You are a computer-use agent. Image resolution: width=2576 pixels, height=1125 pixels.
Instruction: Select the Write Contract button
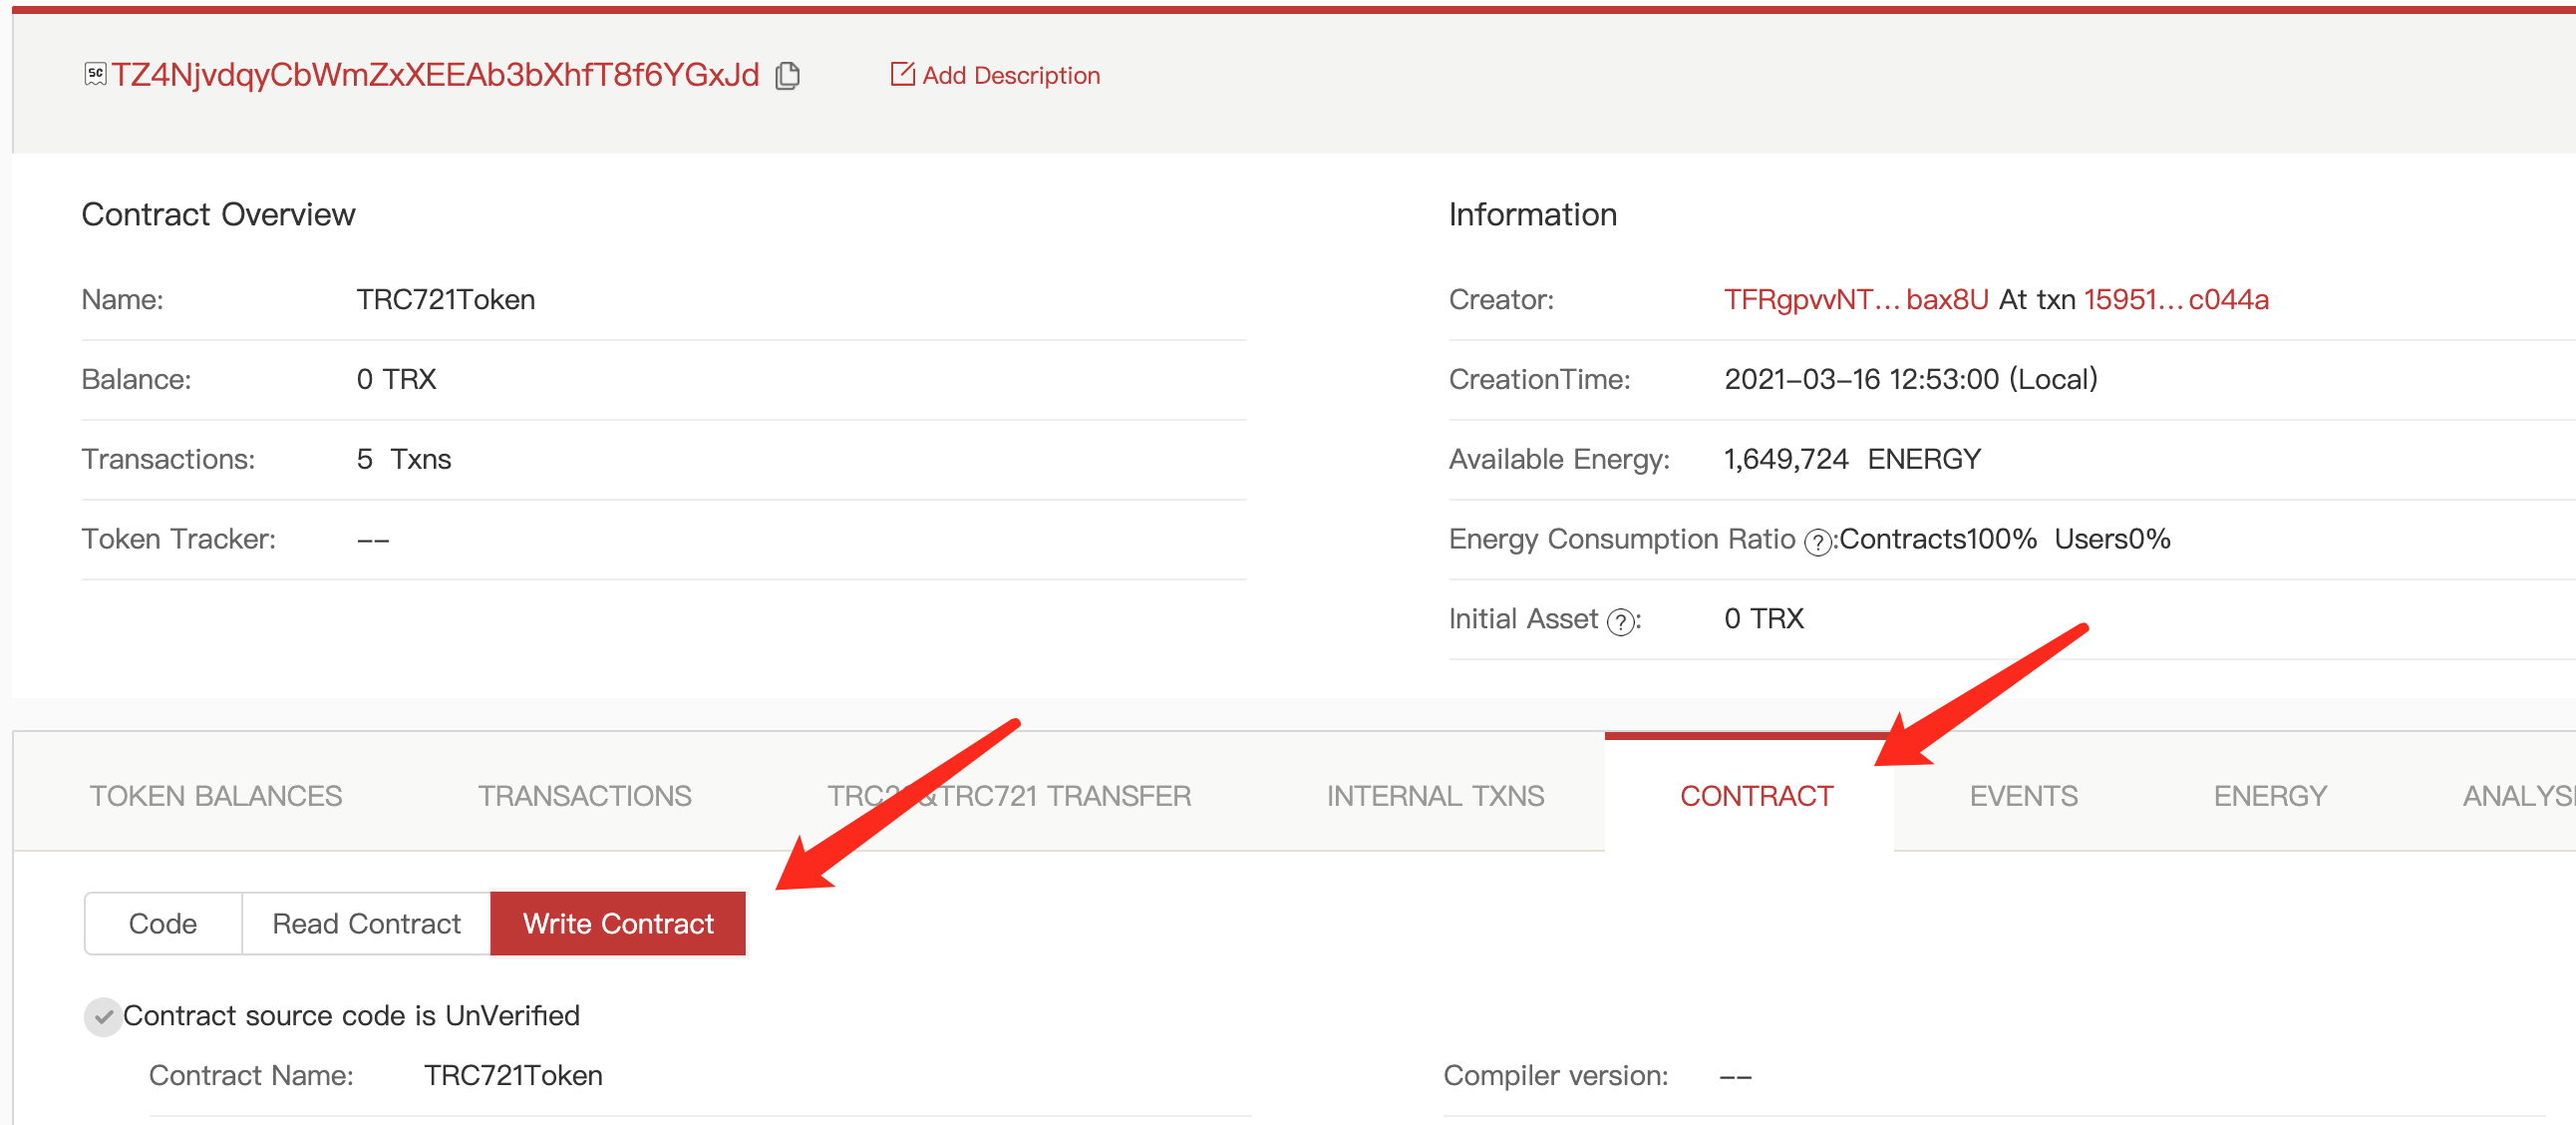(618, 923)
